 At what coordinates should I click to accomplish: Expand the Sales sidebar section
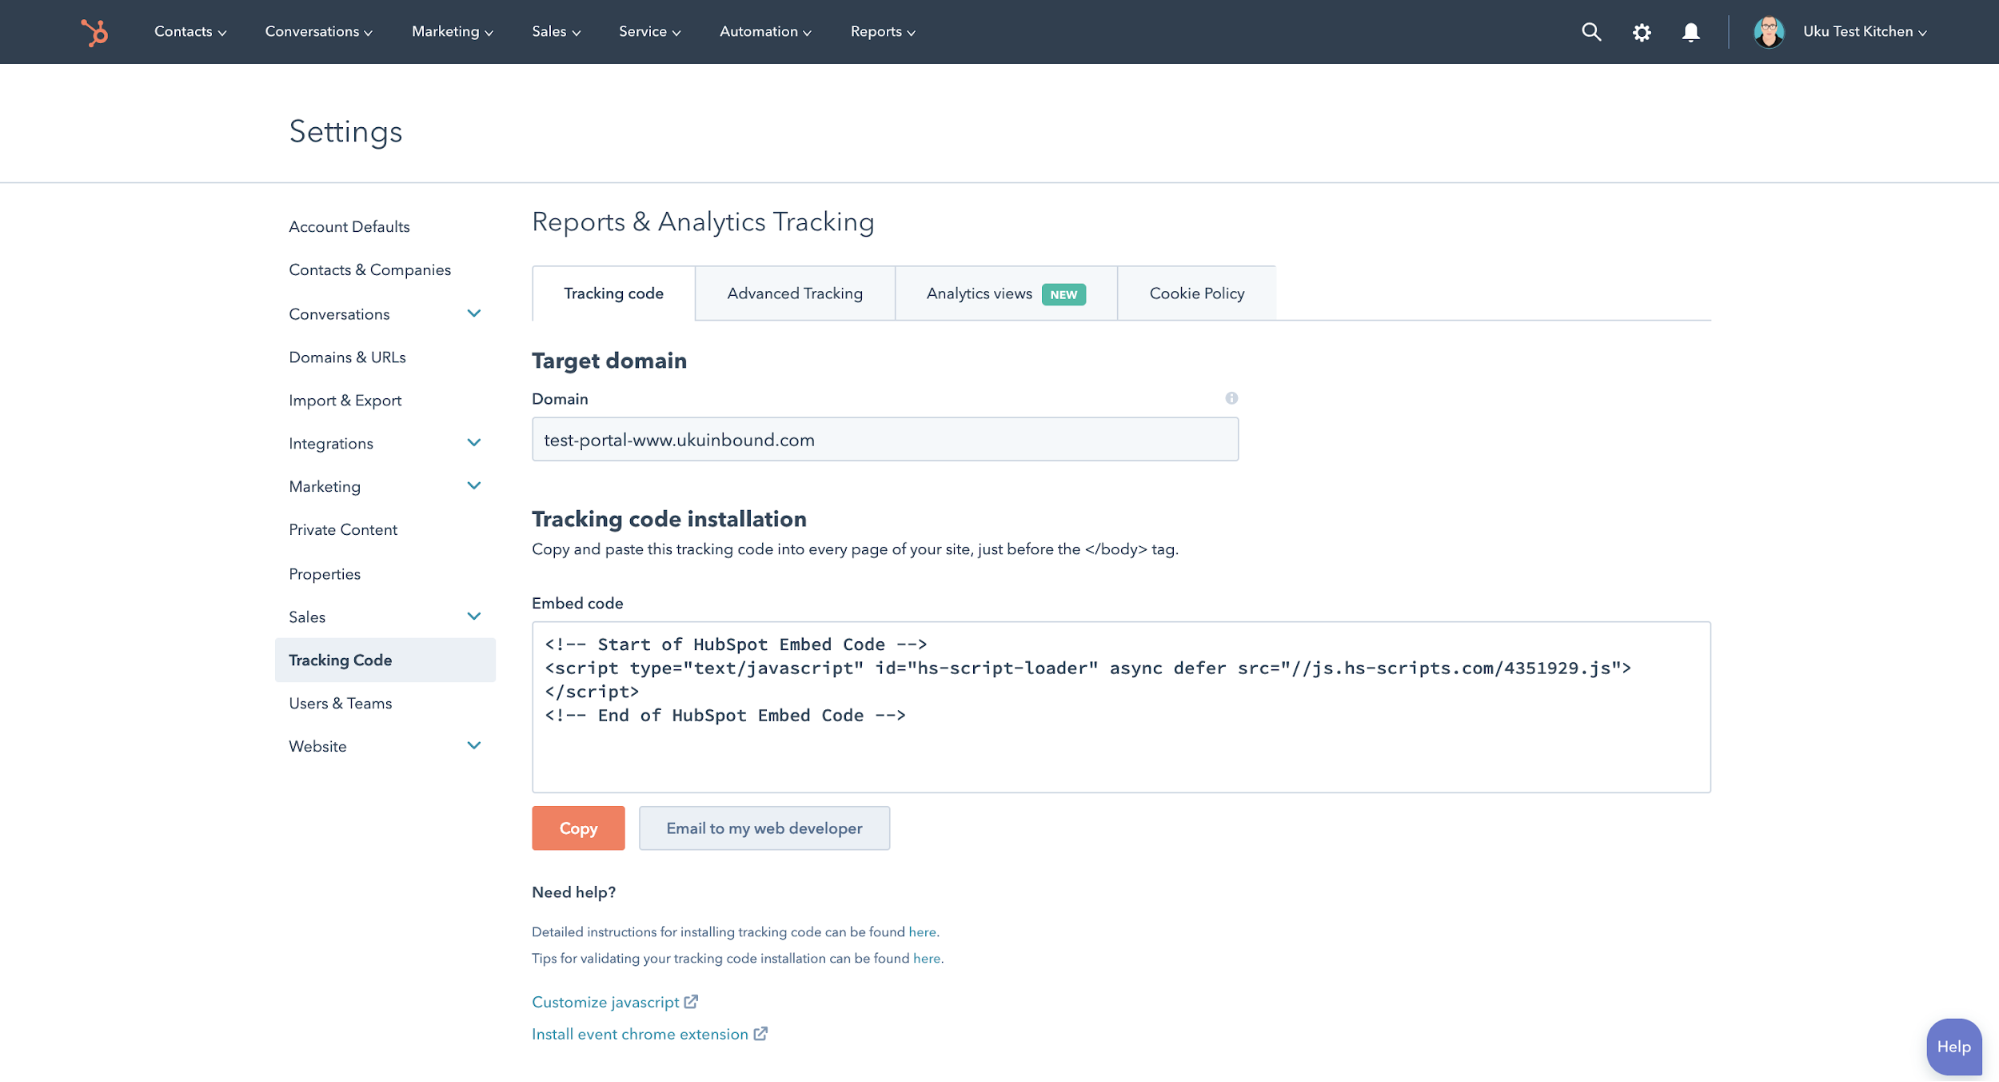(x=473, y=616)
